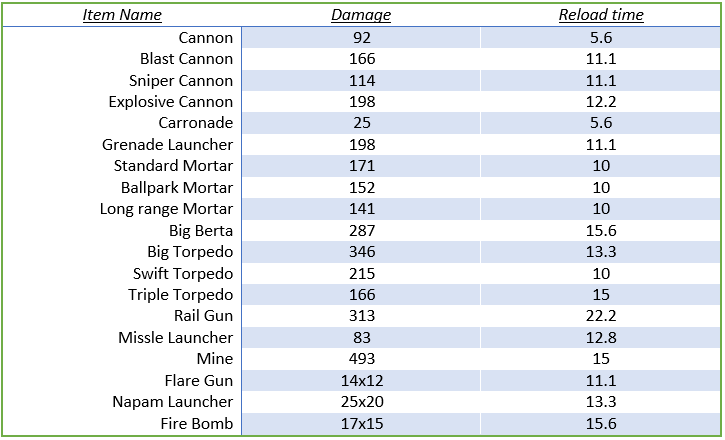This screenshot has width=725, height=440.
Task: Click the Flare Gun damage cell 14x12
Action: [361, 381]
